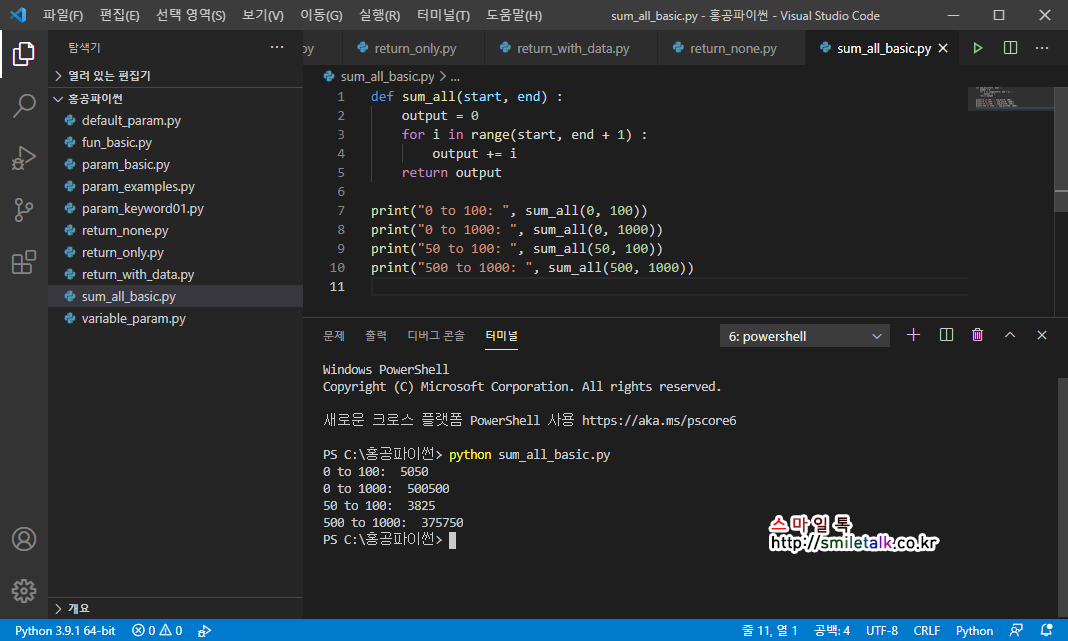Select Python 3.9.1 64-bit interpreter
The width and height of the screenshot is (1068, 641).
[65, 631]
